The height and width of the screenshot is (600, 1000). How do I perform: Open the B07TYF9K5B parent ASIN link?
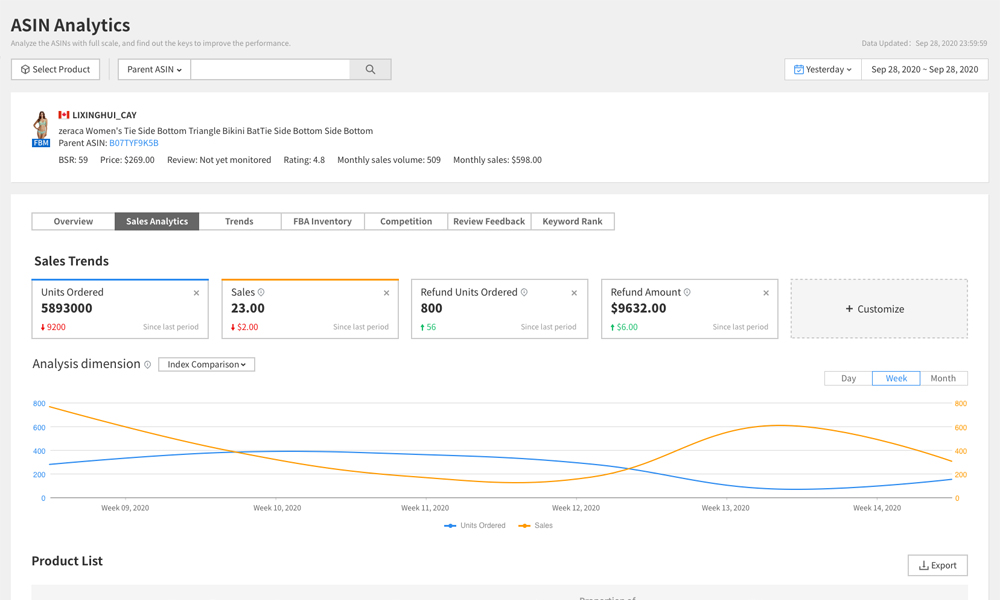click(x=133, y=143)
